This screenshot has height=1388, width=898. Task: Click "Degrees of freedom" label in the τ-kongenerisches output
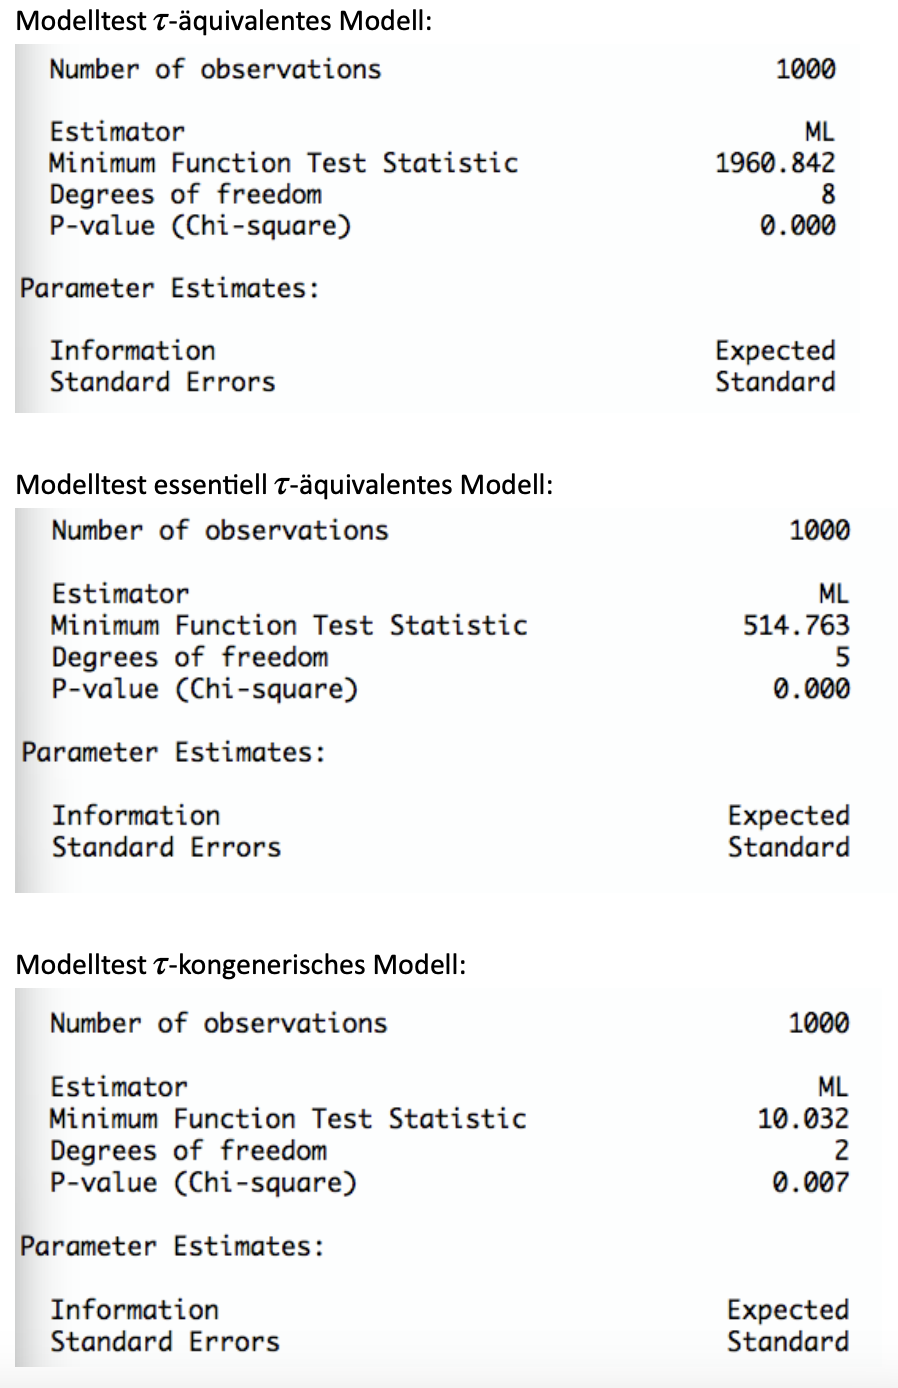(188, 1151)
